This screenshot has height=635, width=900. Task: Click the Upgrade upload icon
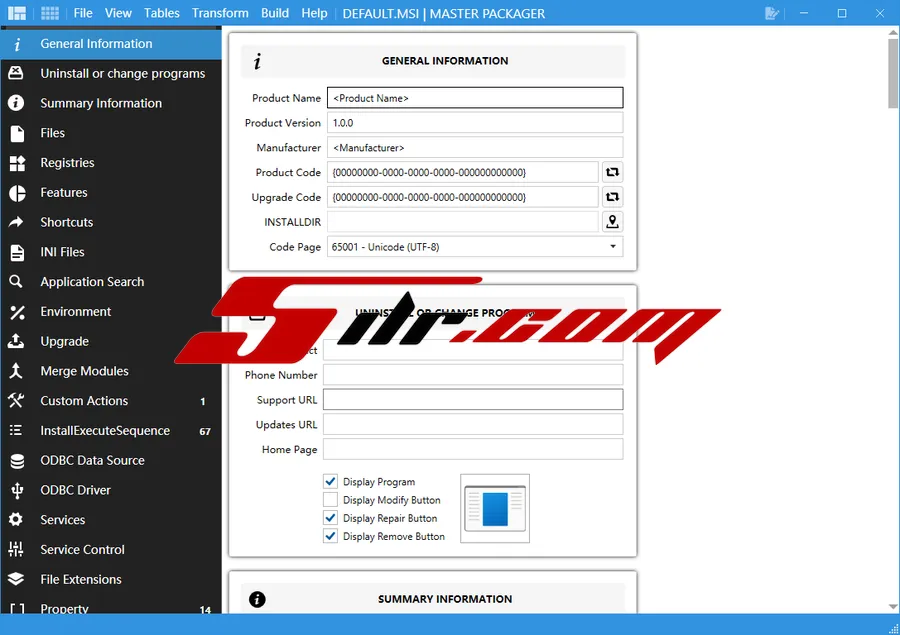16,341
